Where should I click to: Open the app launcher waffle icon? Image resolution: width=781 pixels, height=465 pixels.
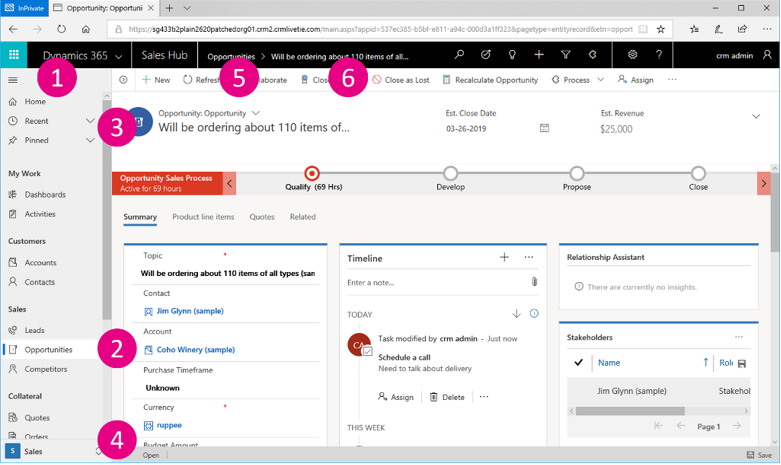tap(13, 55)
